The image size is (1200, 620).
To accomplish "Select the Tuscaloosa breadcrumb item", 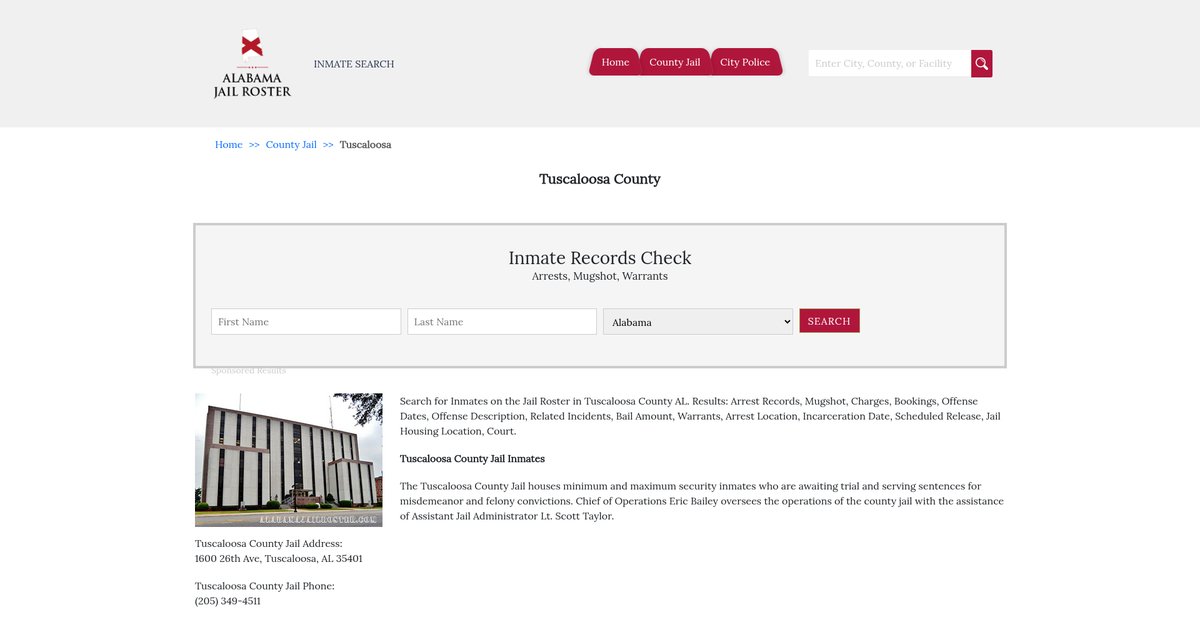I will (365, 145).
